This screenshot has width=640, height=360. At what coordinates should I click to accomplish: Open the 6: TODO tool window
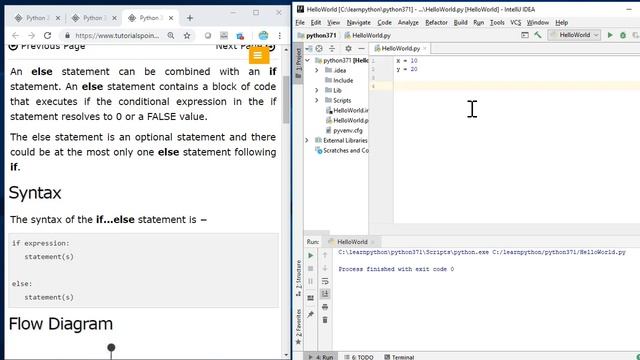(x=359, y=357)
